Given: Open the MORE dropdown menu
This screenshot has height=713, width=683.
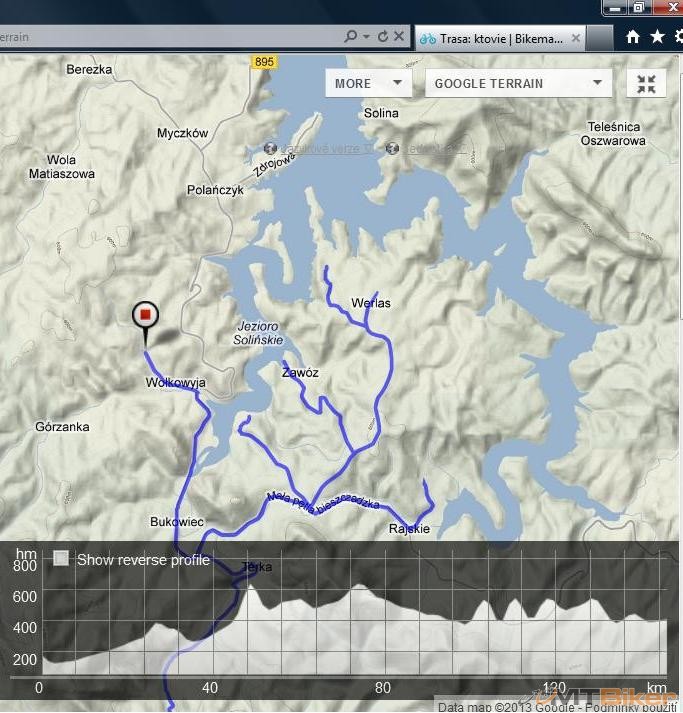Looking at the screenshot, I should [367, 84].
